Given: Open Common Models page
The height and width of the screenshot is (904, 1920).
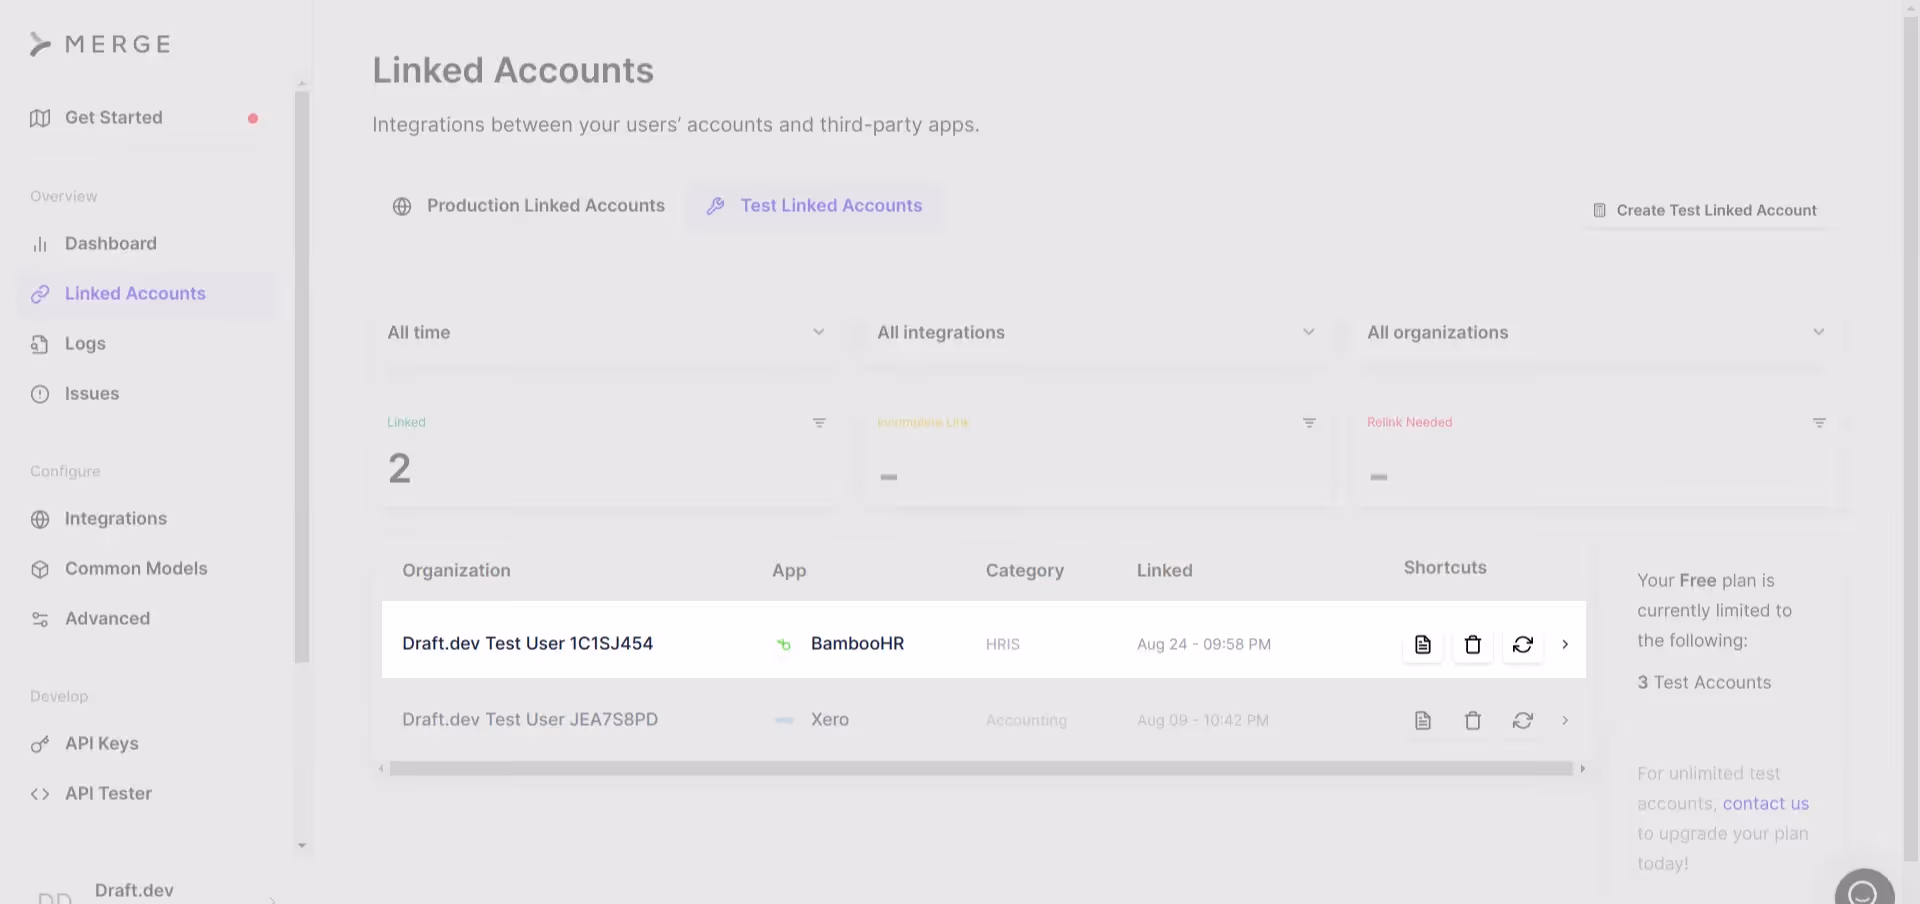Looking at the screenshot, I should click(136, 569).
